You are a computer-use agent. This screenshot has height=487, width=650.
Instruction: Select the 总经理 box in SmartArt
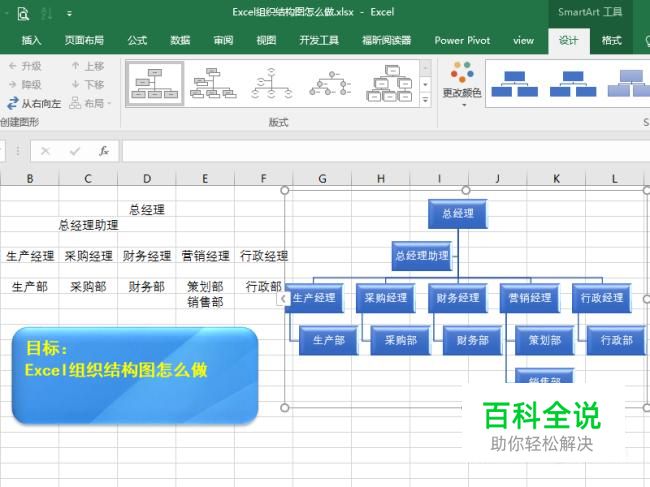458,214
